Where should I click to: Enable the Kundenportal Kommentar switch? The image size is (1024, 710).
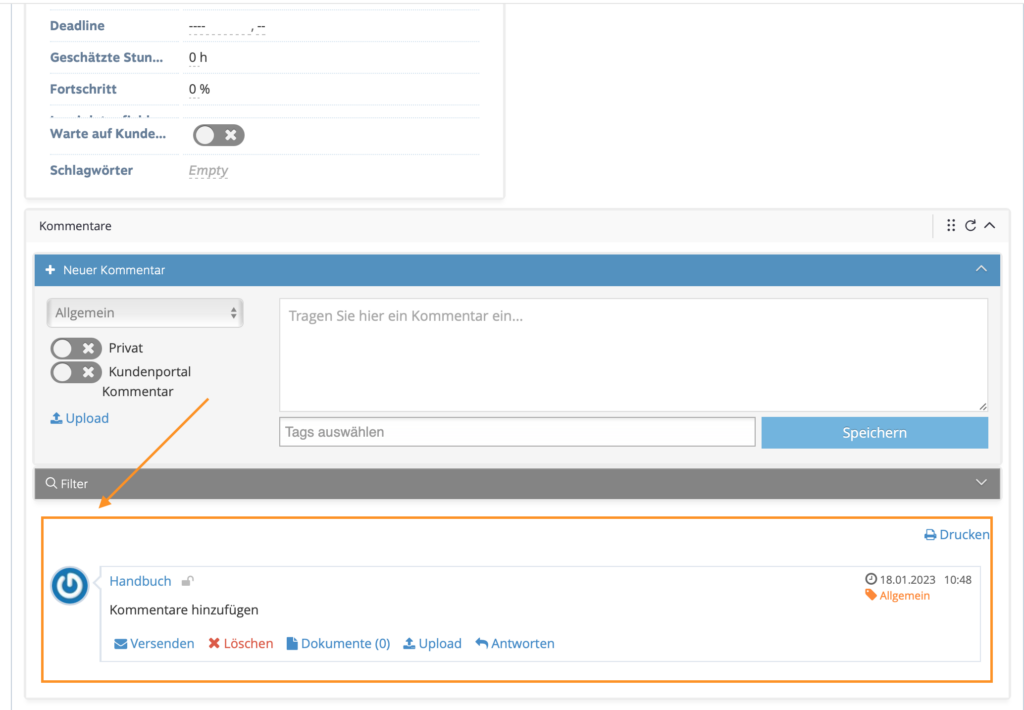tap(76, 372)
